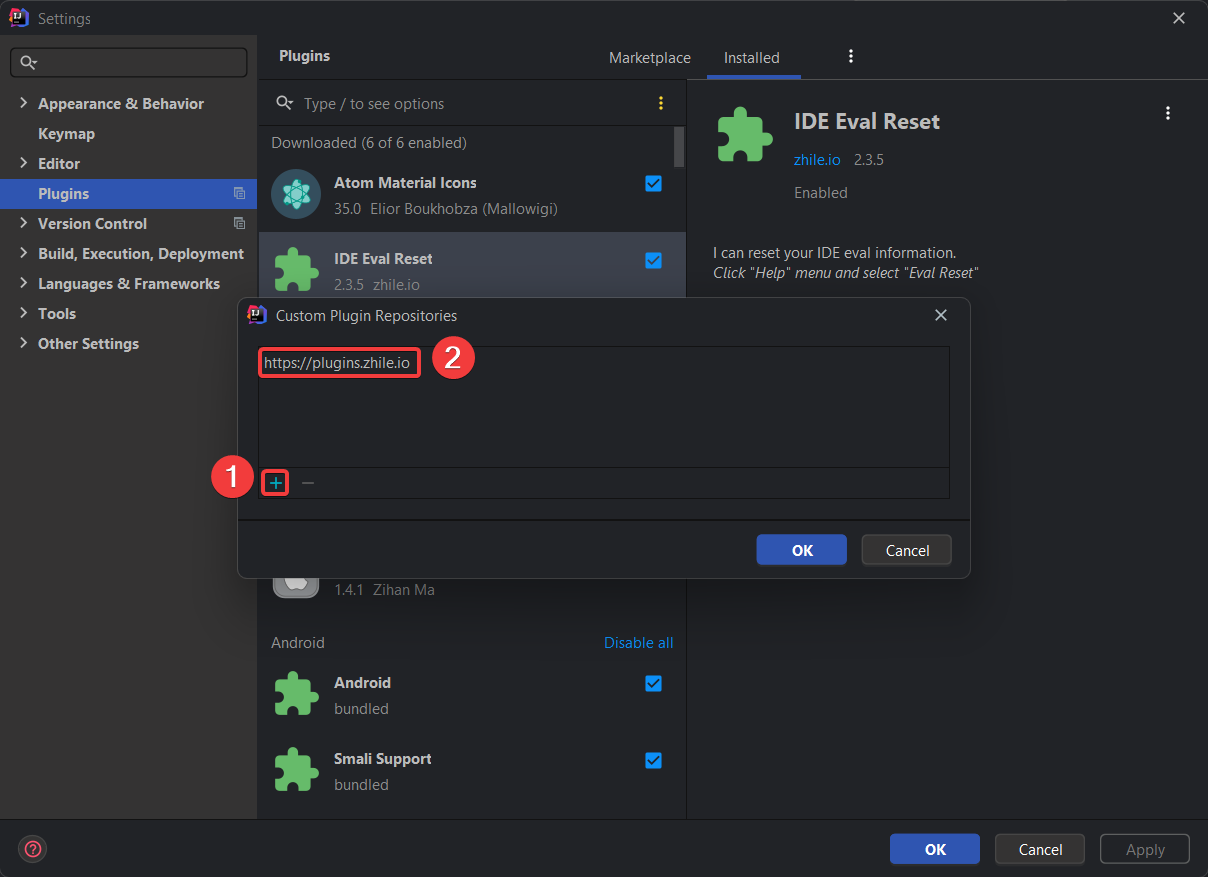Open IDE Eval Reset detail kebab menu

coord(1168,114)
